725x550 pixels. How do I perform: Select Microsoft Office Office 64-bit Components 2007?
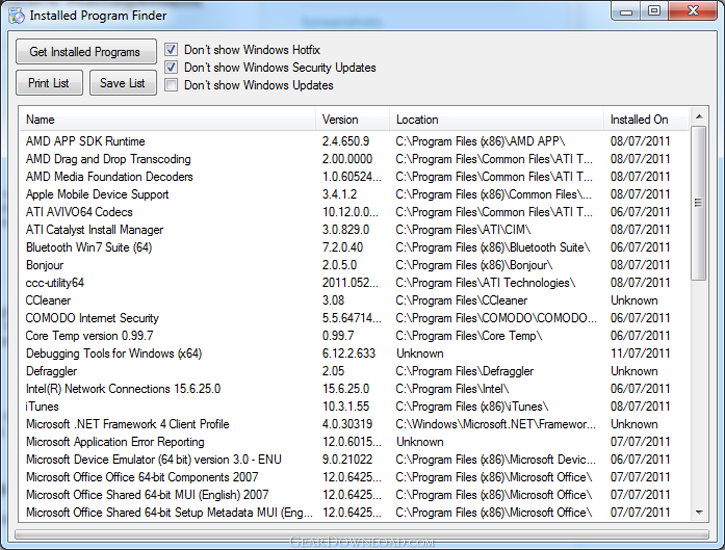pyautogui.click(x=355, y=477)
